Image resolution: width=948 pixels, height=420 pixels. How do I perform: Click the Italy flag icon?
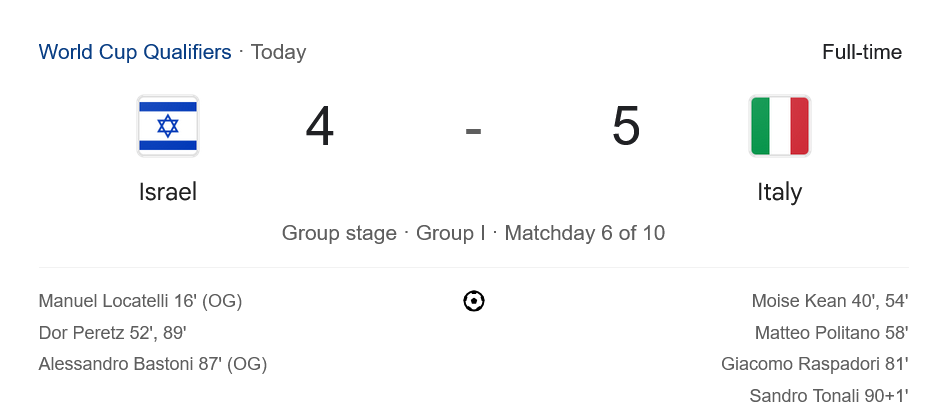click(x=779, y=126)
